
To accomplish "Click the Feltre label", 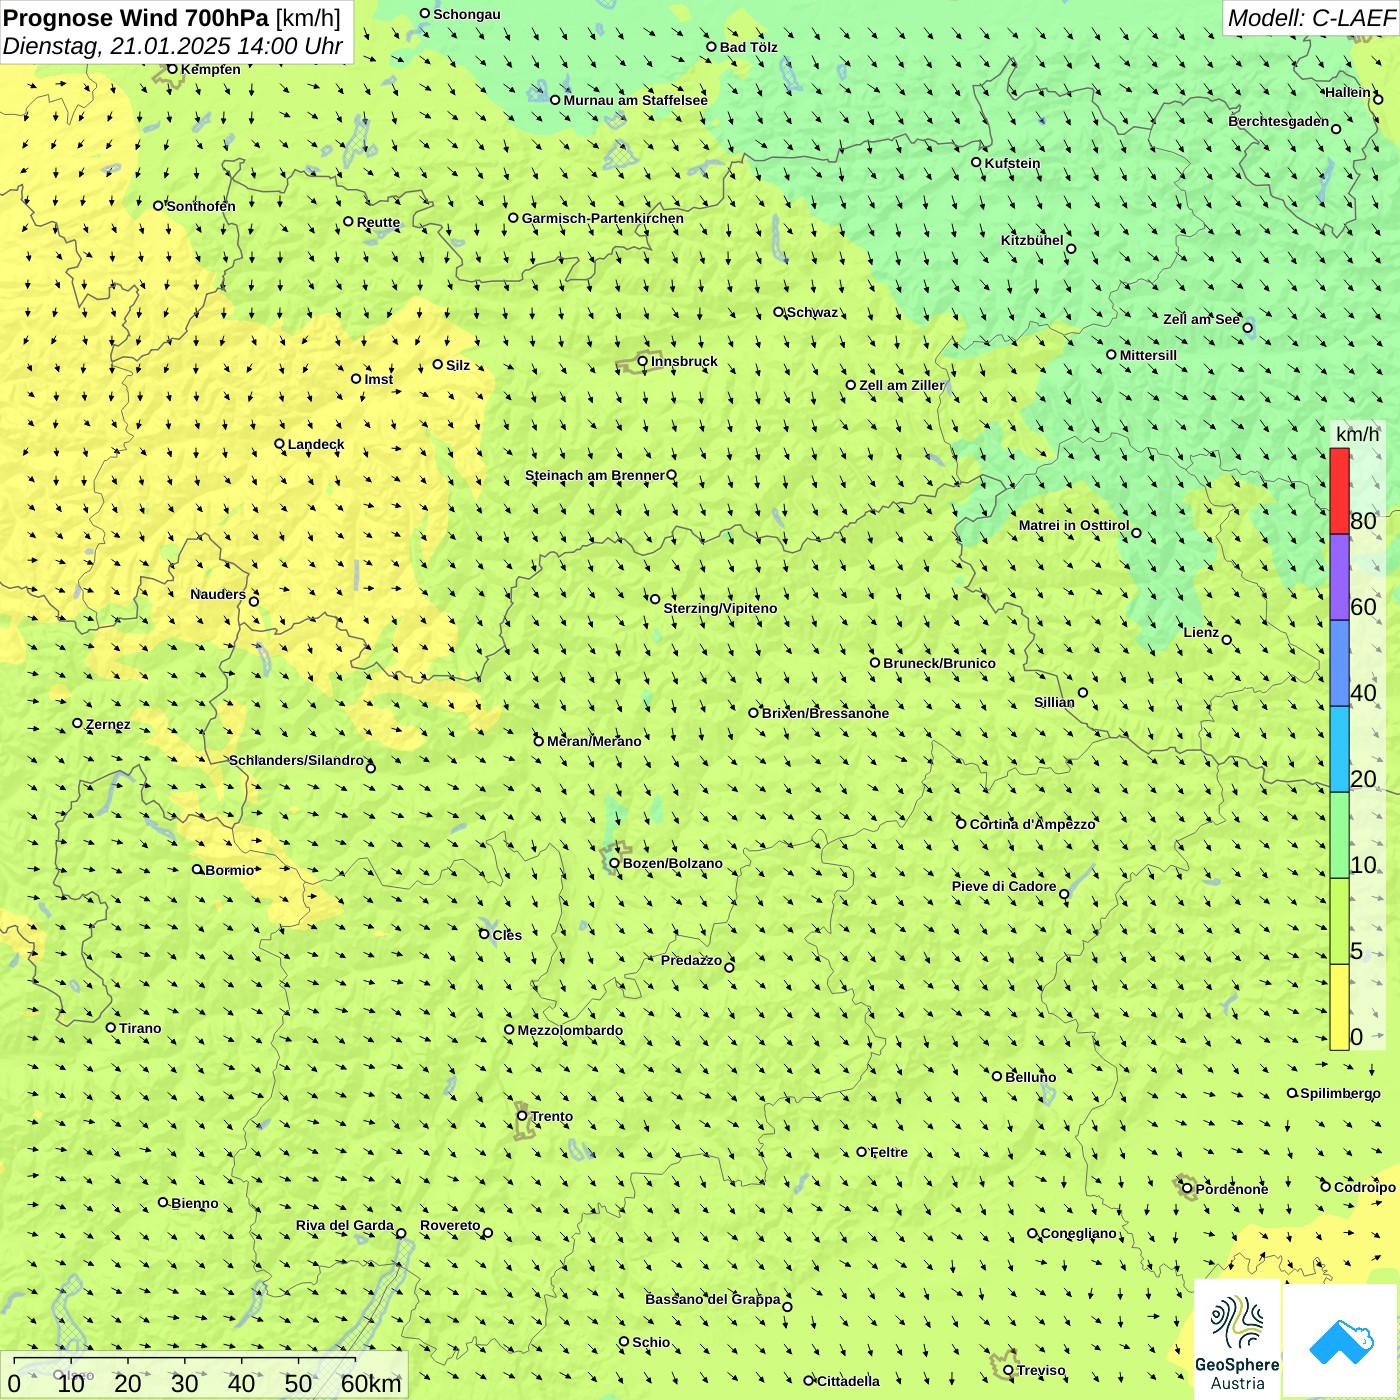I will (x=889, y=1152).
